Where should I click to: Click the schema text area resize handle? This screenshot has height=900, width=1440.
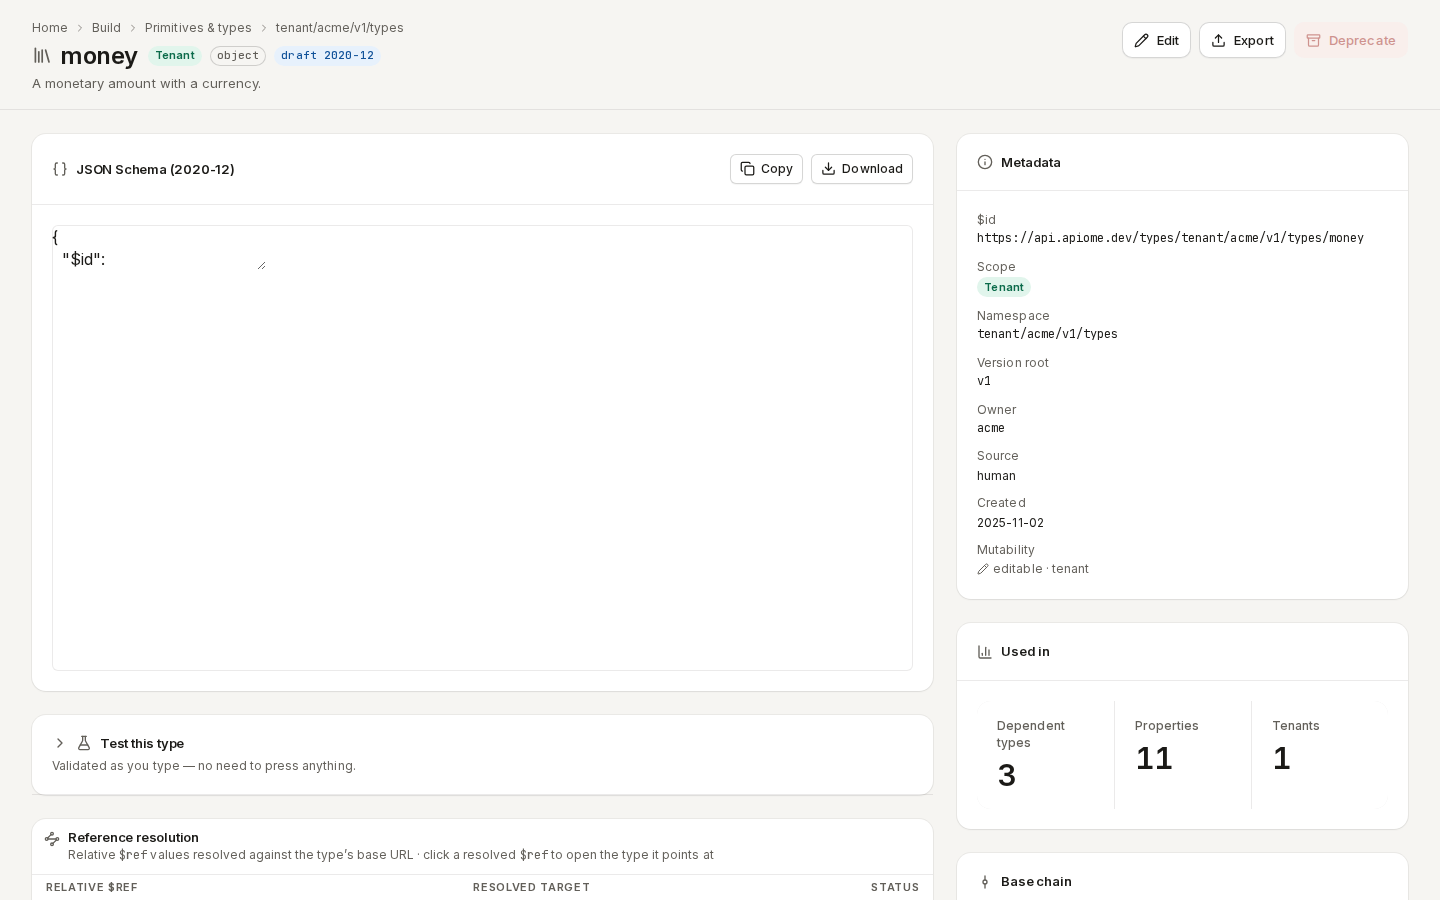pyautogui.click(x=262, y=266)
